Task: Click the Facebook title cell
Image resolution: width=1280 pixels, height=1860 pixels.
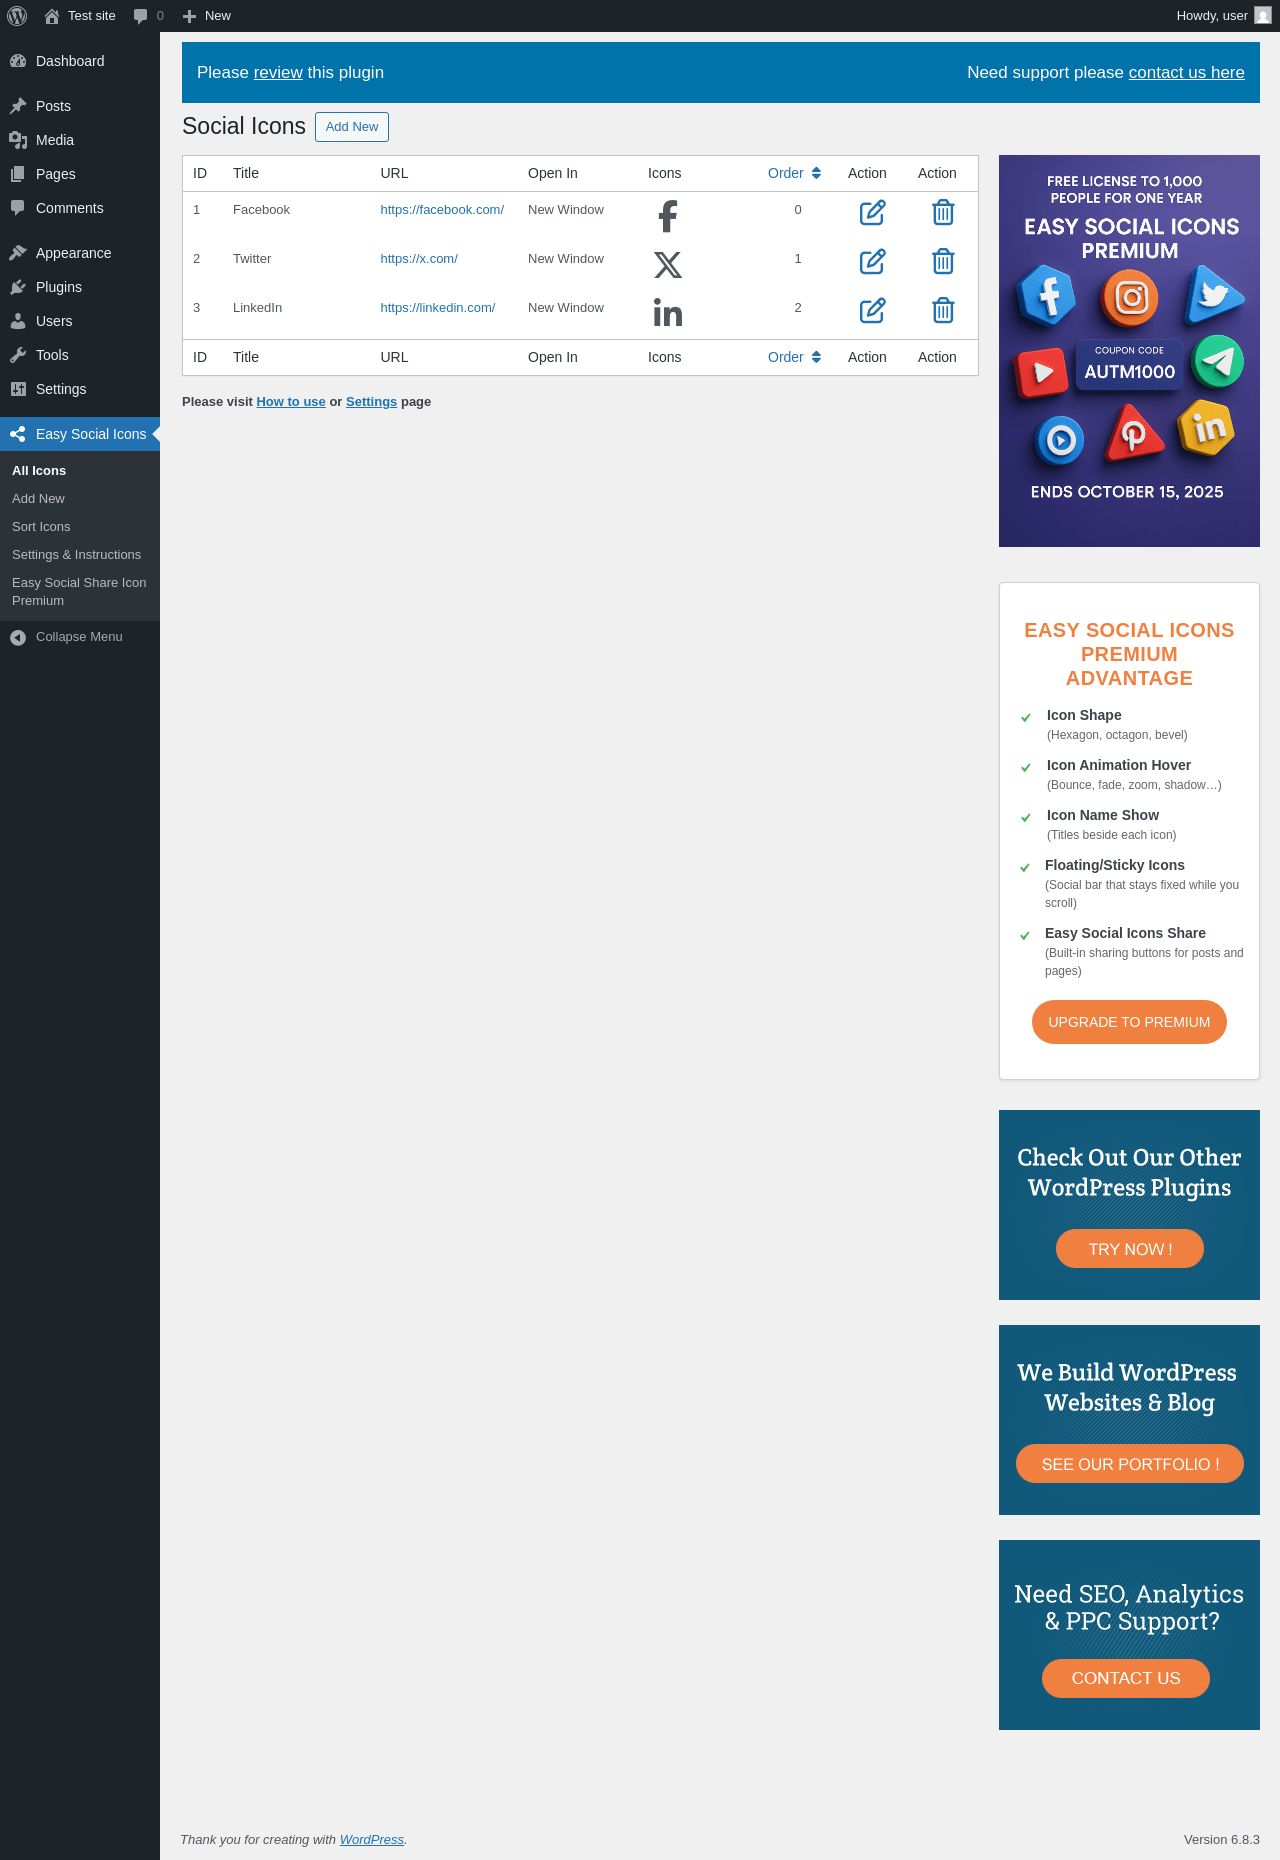Action: 261,210
